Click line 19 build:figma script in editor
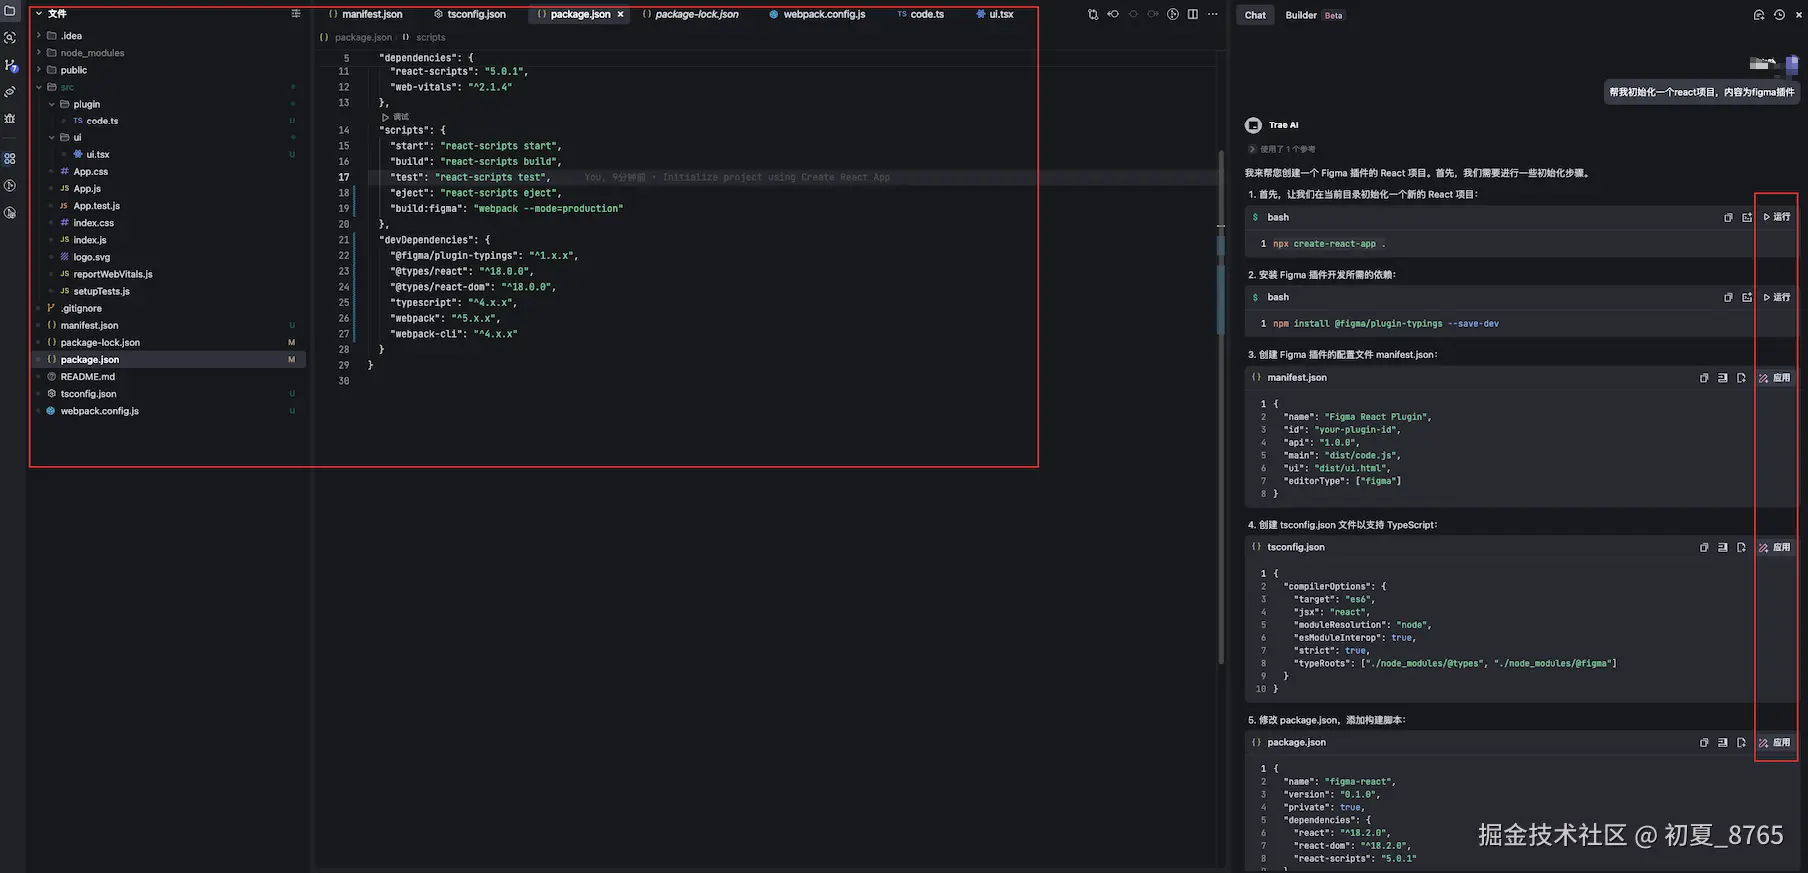The height and width of the screenshot is (873, 1808). [x=506, y=209]
